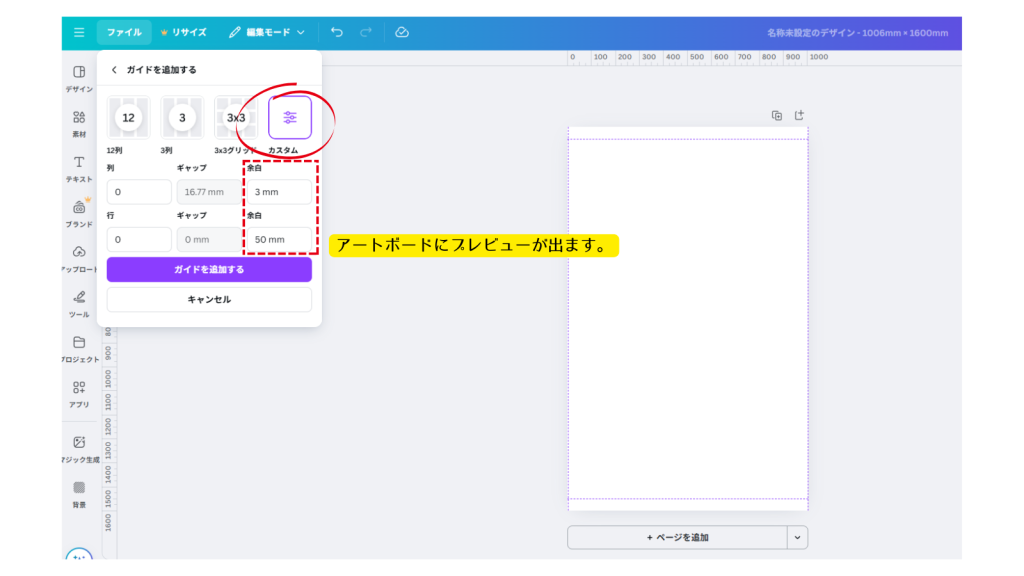Open dropdown arrow beside ページを追加

pos(797,537)
